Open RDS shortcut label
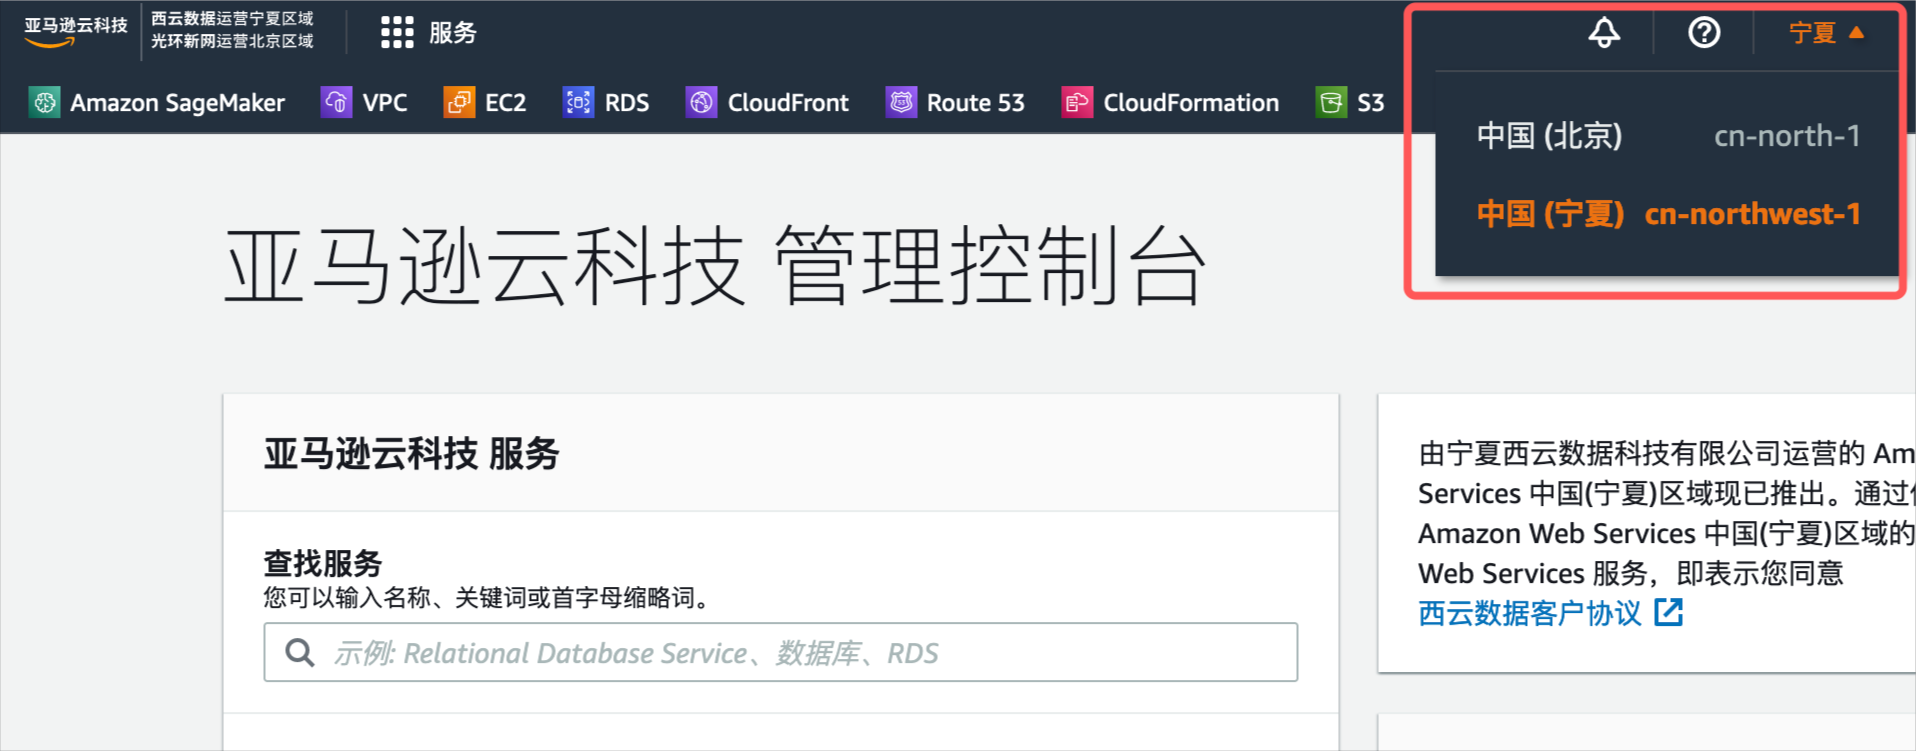This screenshot has width=1916, height=751. (627, 102)
